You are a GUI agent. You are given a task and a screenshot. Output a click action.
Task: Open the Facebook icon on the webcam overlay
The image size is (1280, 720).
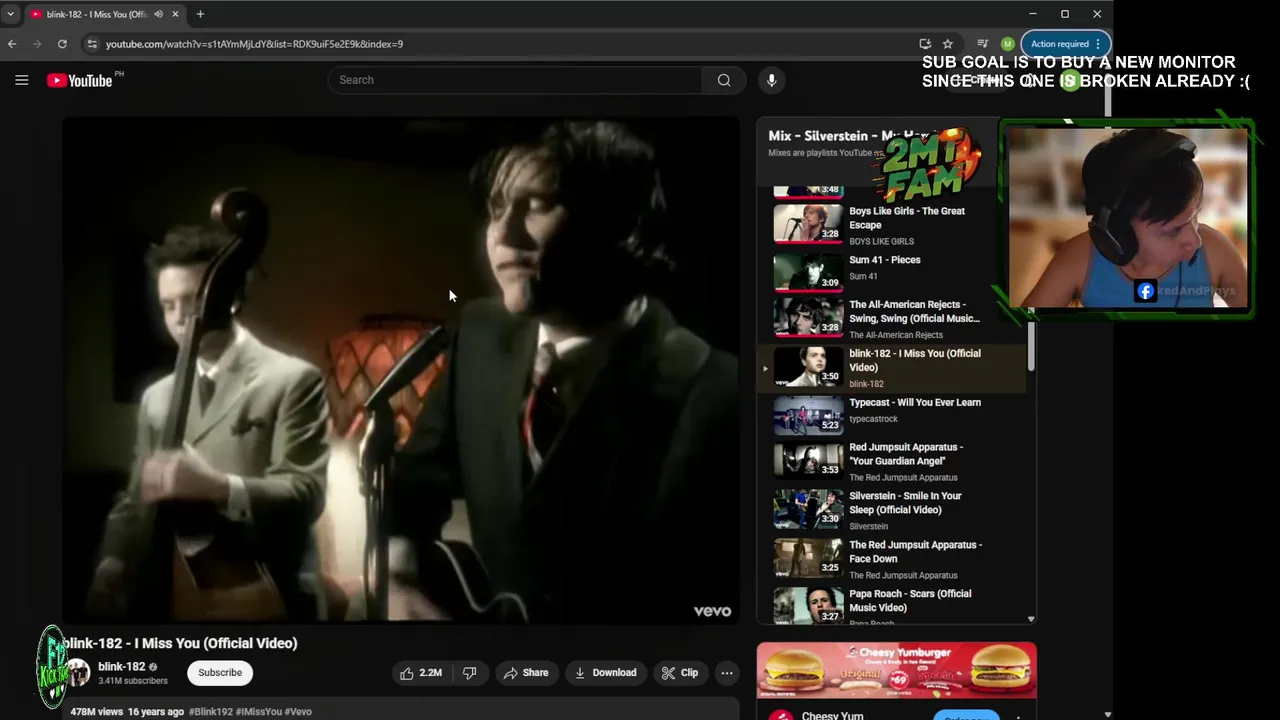(x=1146, y=291)
